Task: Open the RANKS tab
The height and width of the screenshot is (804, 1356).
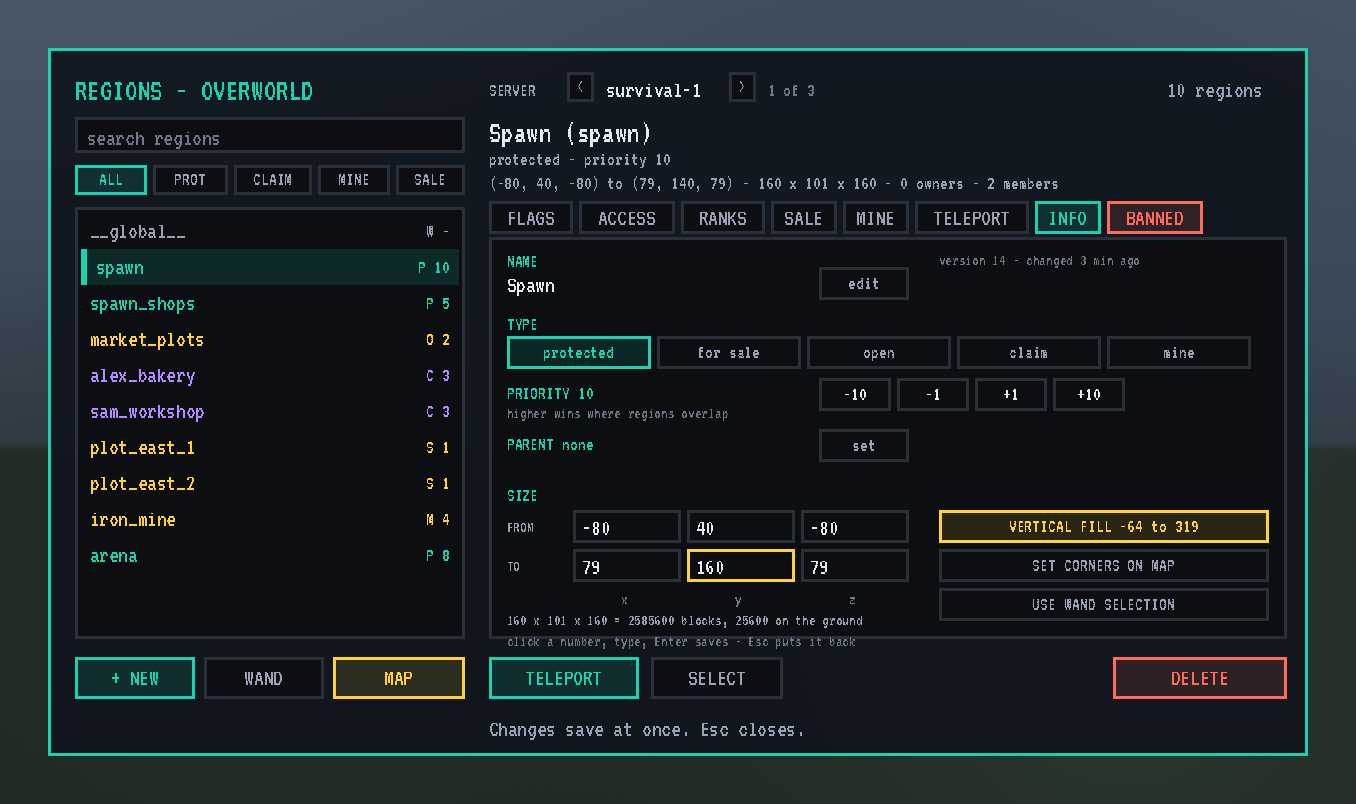Action: (x=723, y=218)
